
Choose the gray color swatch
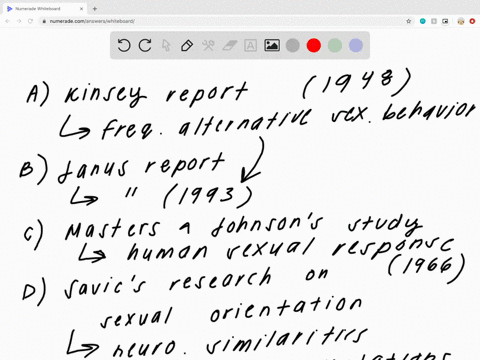(x=293, y=45)
